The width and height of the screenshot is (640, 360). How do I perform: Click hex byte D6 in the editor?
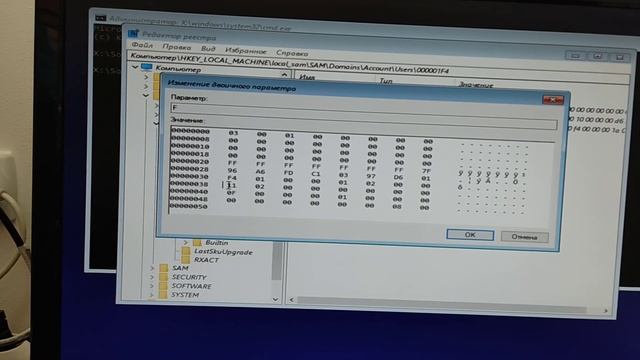[x=398, y=177]
